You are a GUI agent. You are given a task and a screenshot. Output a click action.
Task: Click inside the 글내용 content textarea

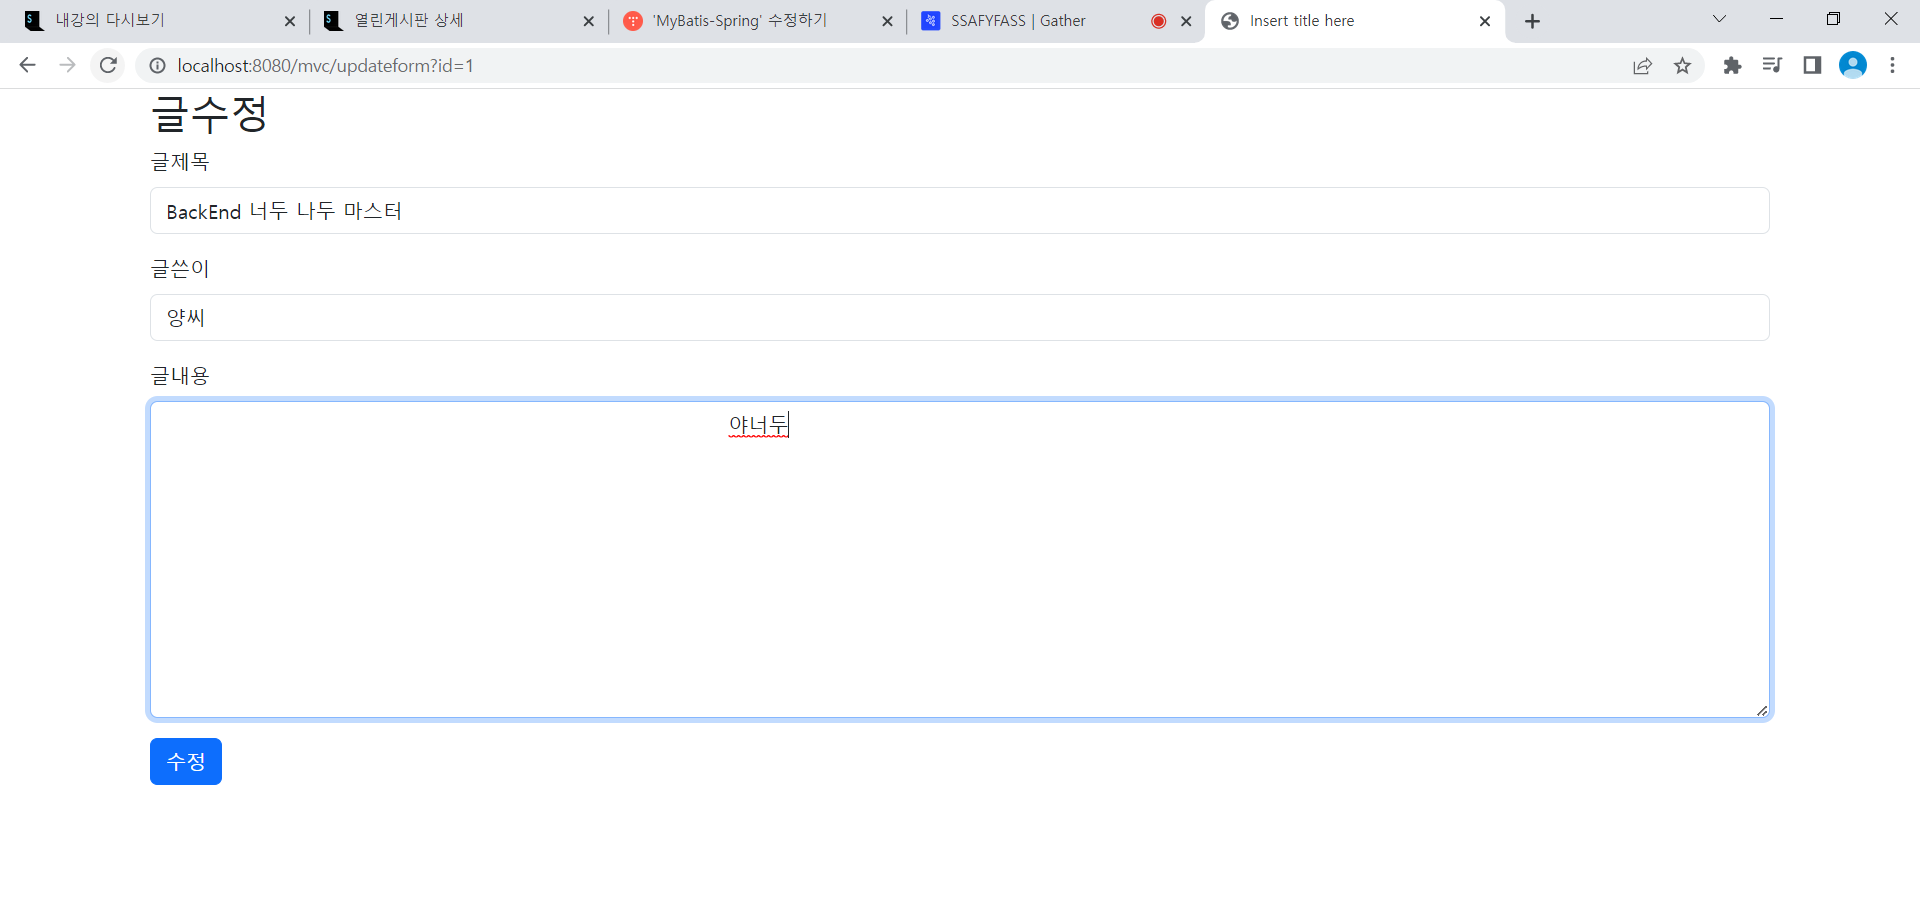(960, 560)
